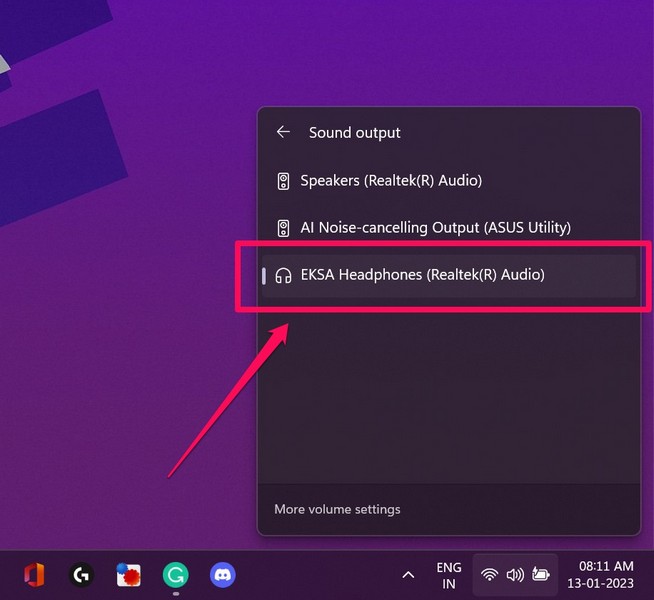Open the clock and date calendar
The height and width of the screenshot is (600, 654).
(x=606, y=575)
